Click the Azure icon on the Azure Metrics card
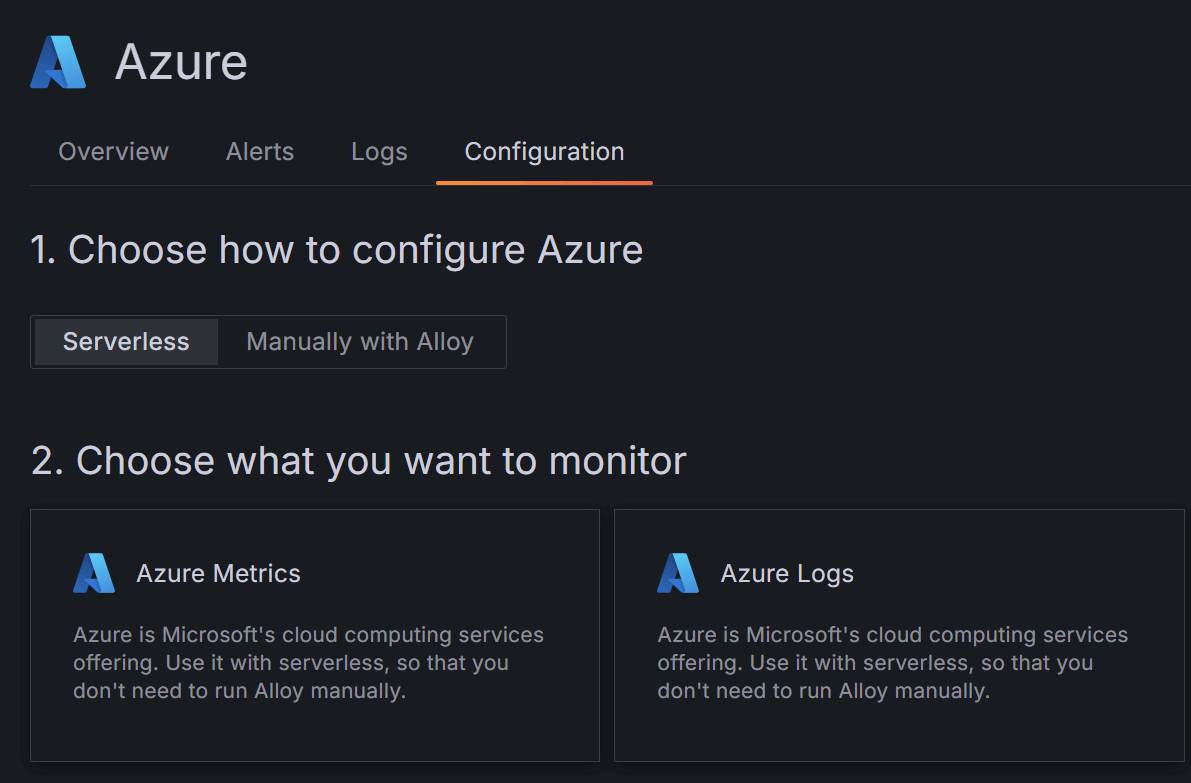Screen dimensions: 1191x783 (93, 573)
